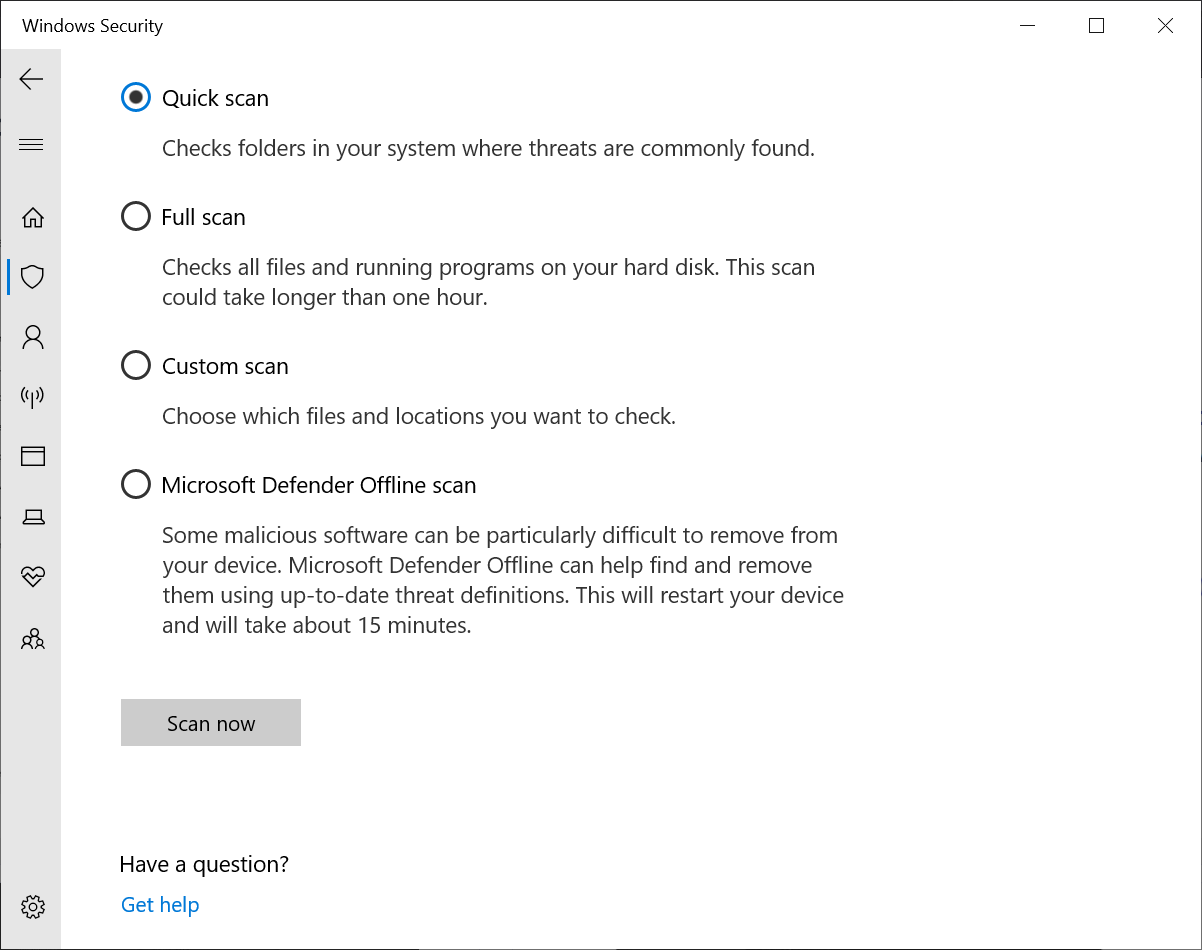Open App & browser control icon

click(x=33, y=457)
